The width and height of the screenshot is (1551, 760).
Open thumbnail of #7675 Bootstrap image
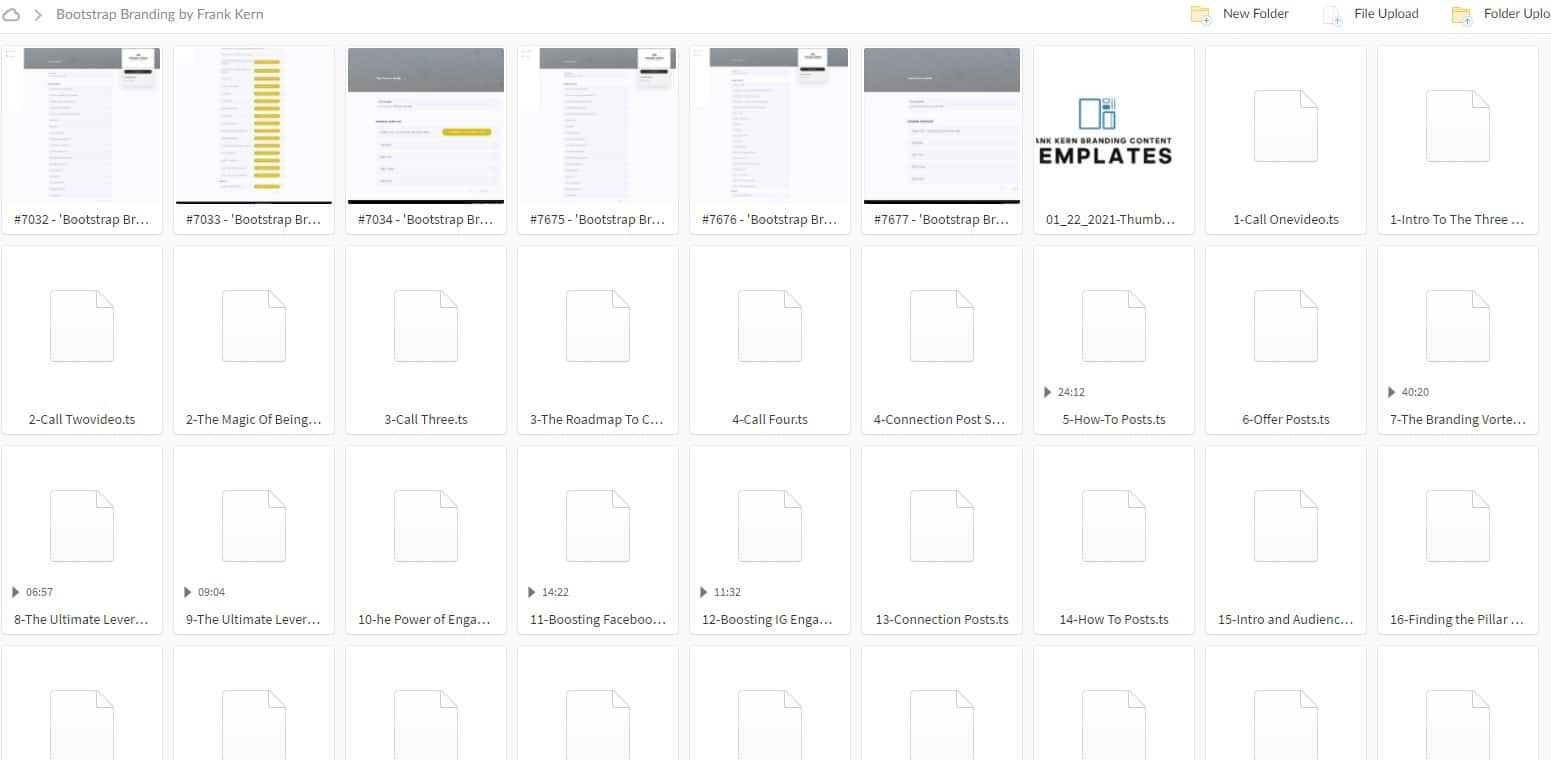(x=598, y=125)
